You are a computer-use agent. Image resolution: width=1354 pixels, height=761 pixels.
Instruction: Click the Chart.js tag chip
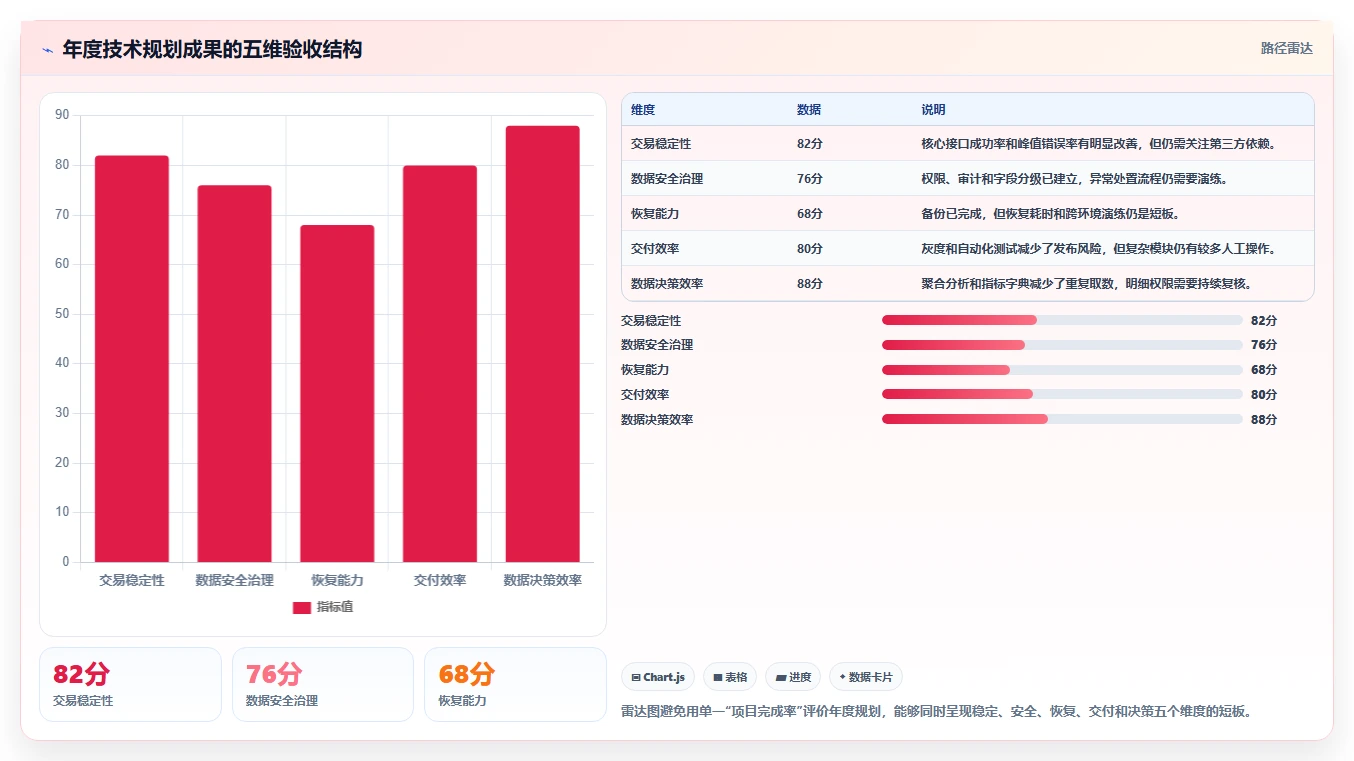tap(658, 677)
